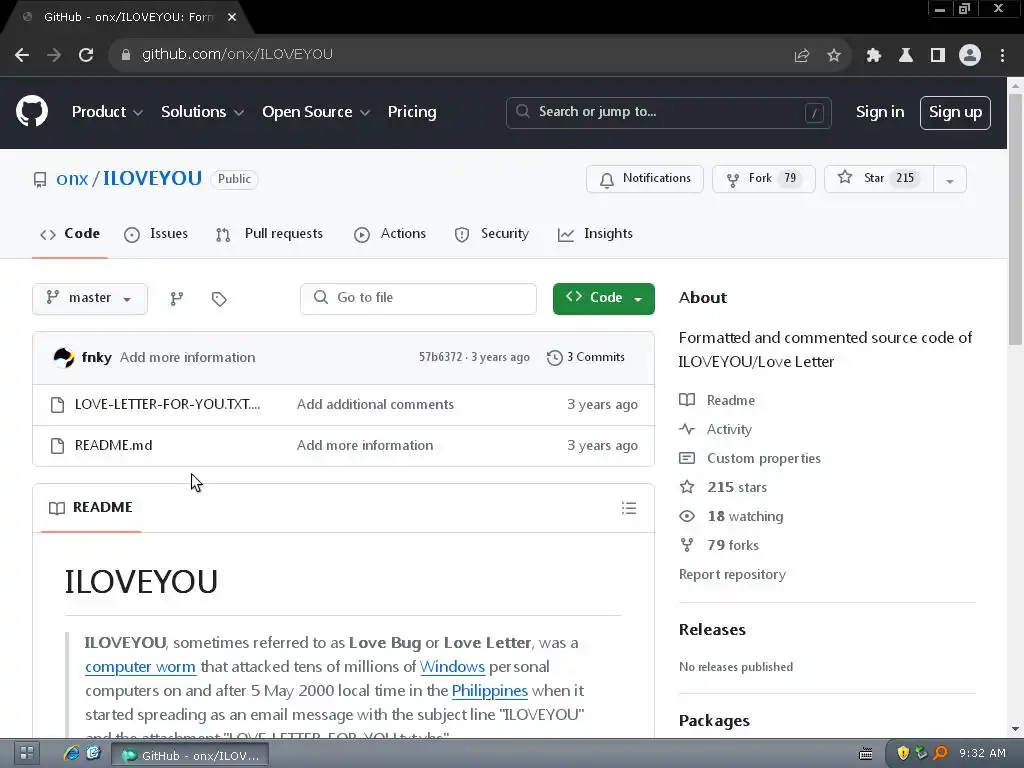The height and width of the screenshot is (768, 1024).
Task: Go back with the browser back arrow
Action: 22,55
